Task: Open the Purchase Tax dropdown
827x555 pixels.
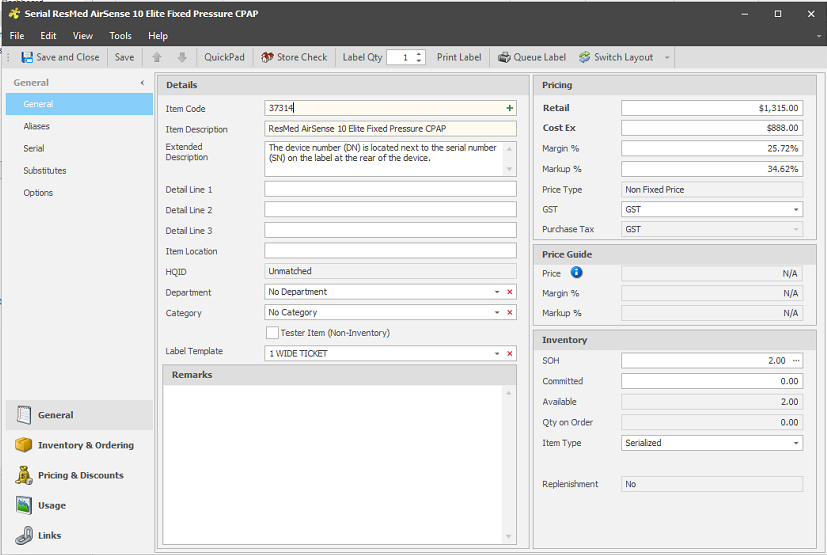Action: [x=796, y=229]
